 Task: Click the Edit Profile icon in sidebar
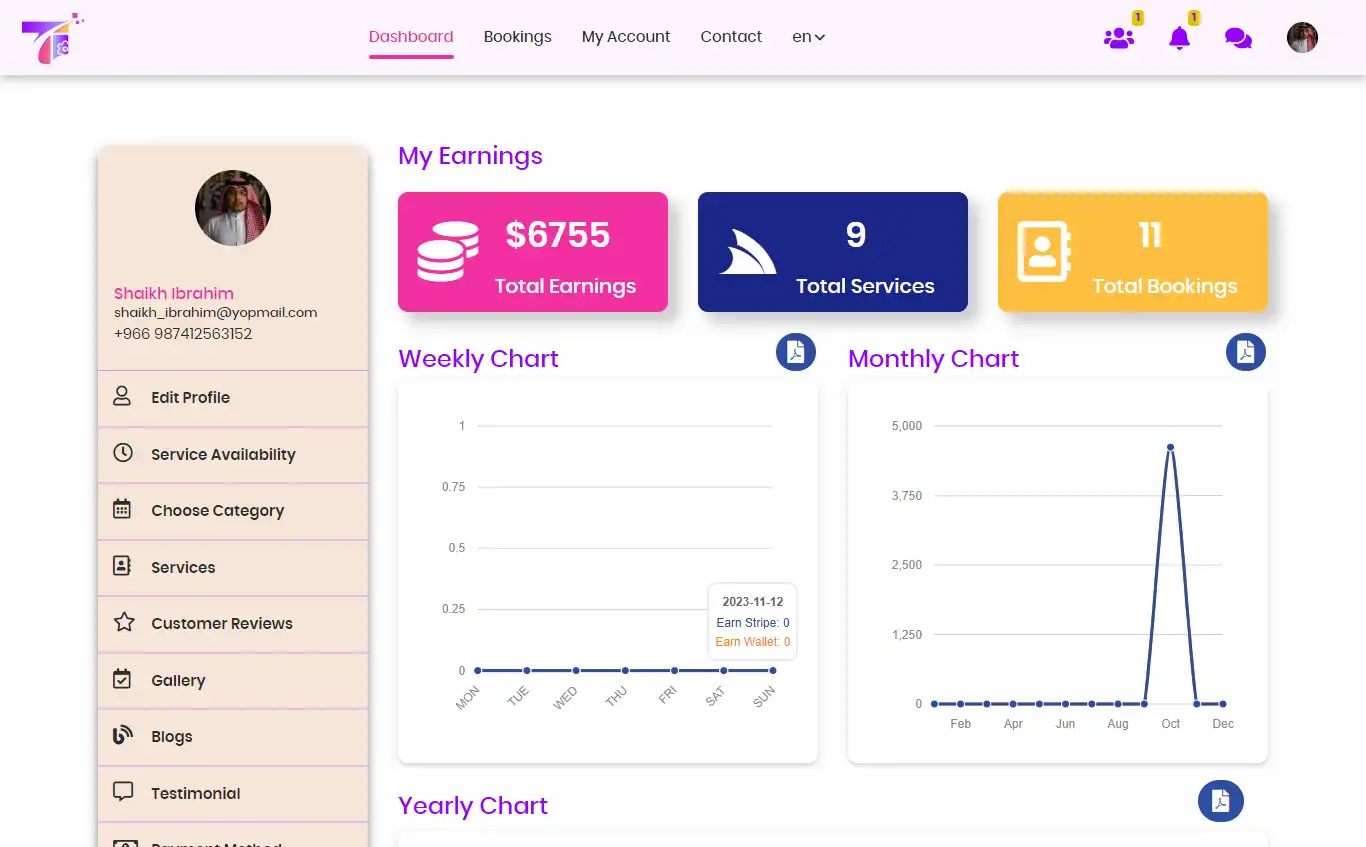click(x=122, y=397)
